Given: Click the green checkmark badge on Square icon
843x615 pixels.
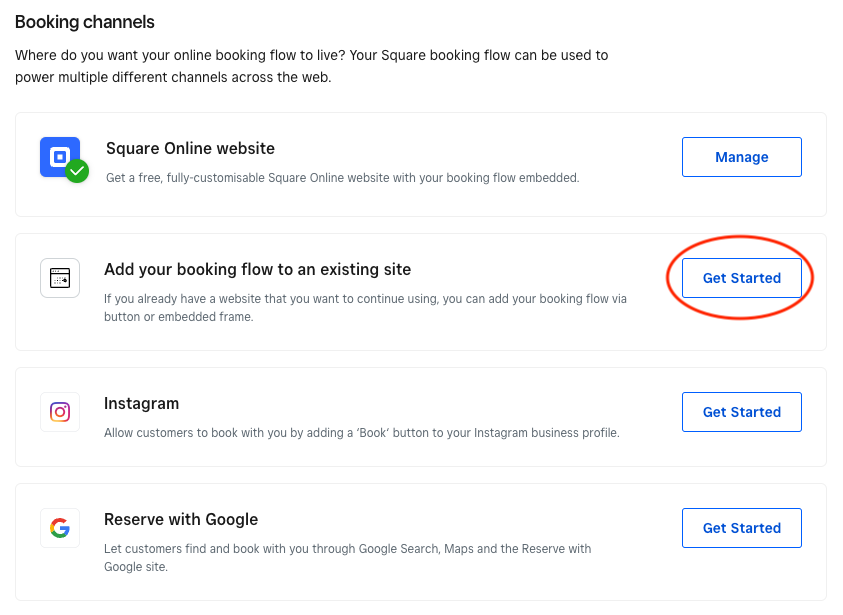Looking at the screenshot, I should [77, 171].
